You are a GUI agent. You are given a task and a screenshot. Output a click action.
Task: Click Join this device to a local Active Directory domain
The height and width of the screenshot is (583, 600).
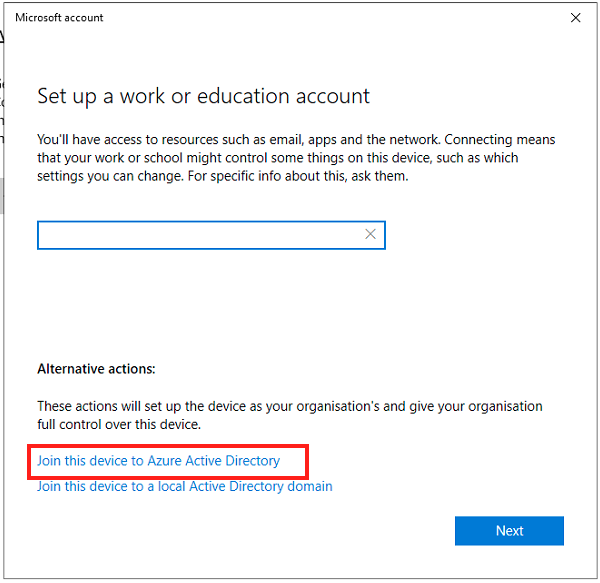184,486
